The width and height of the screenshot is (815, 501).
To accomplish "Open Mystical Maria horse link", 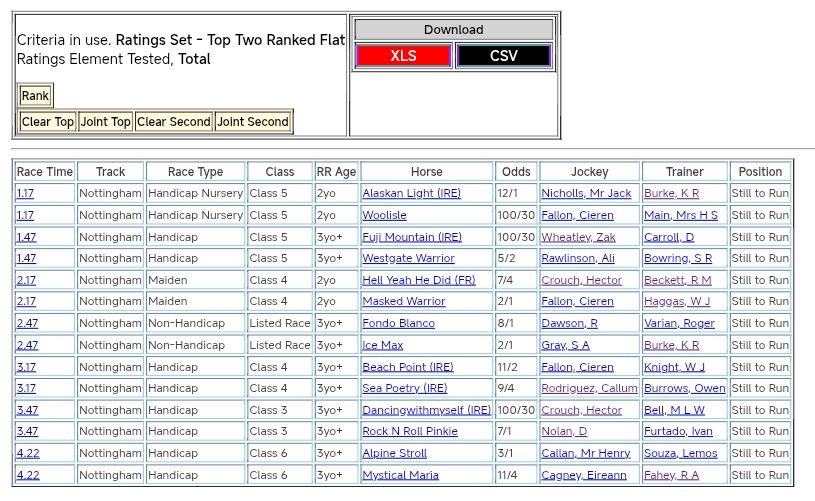I will 400,476.
